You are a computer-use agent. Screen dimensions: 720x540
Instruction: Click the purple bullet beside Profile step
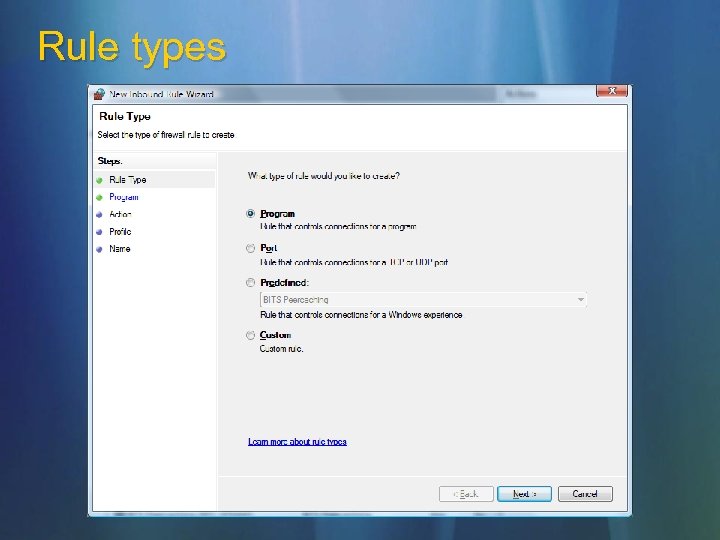click(x=99, y=232)
